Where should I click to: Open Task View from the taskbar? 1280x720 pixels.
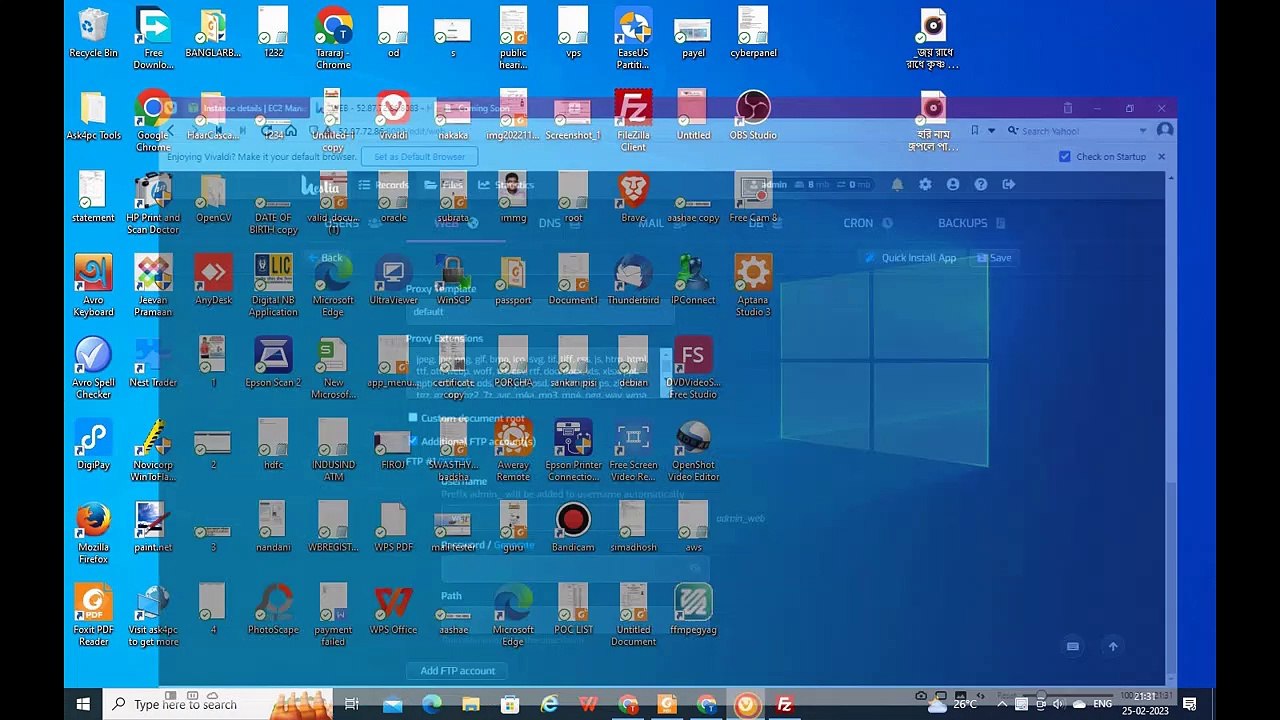point(351,704)
